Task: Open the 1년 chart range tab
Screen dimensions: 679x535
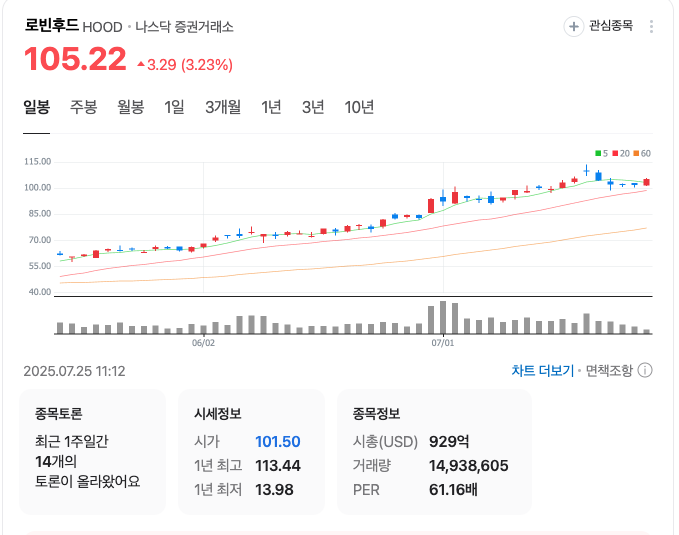Action: [x=271, y=107]
